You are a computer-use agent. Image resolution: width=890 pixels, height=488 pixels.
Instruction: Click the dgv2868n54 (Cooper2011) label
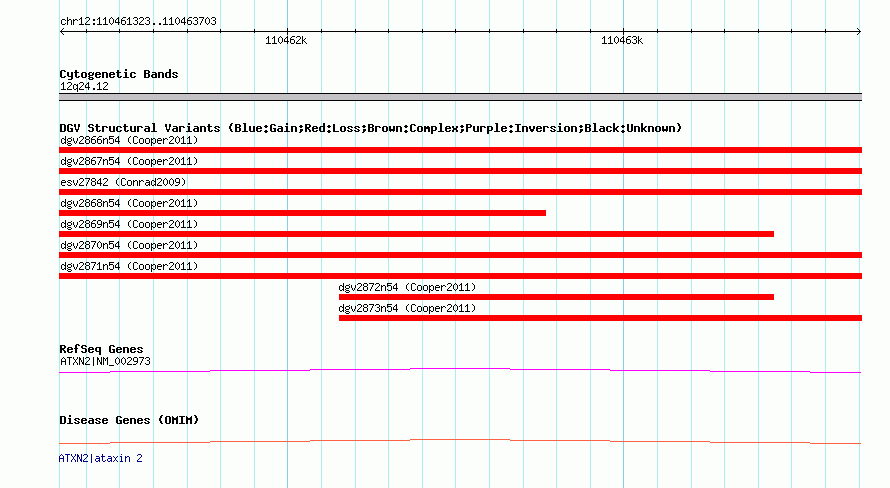click(x=129, y=203)
